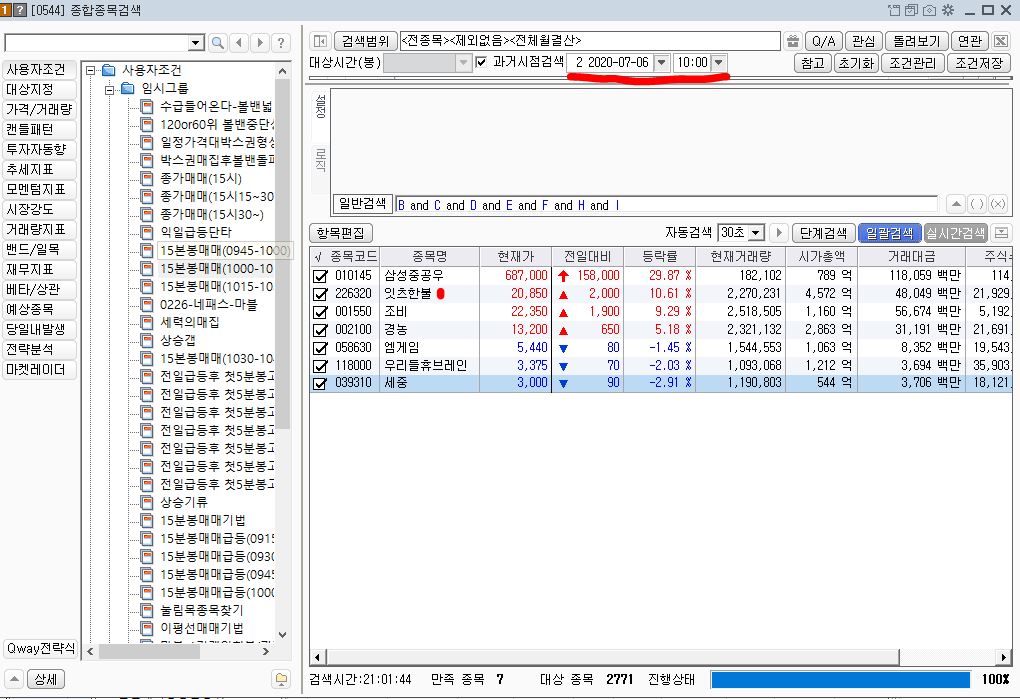Click the folder icon below tree panel
This screenshot has width=1020, height=699.
(x=281, y=679)
